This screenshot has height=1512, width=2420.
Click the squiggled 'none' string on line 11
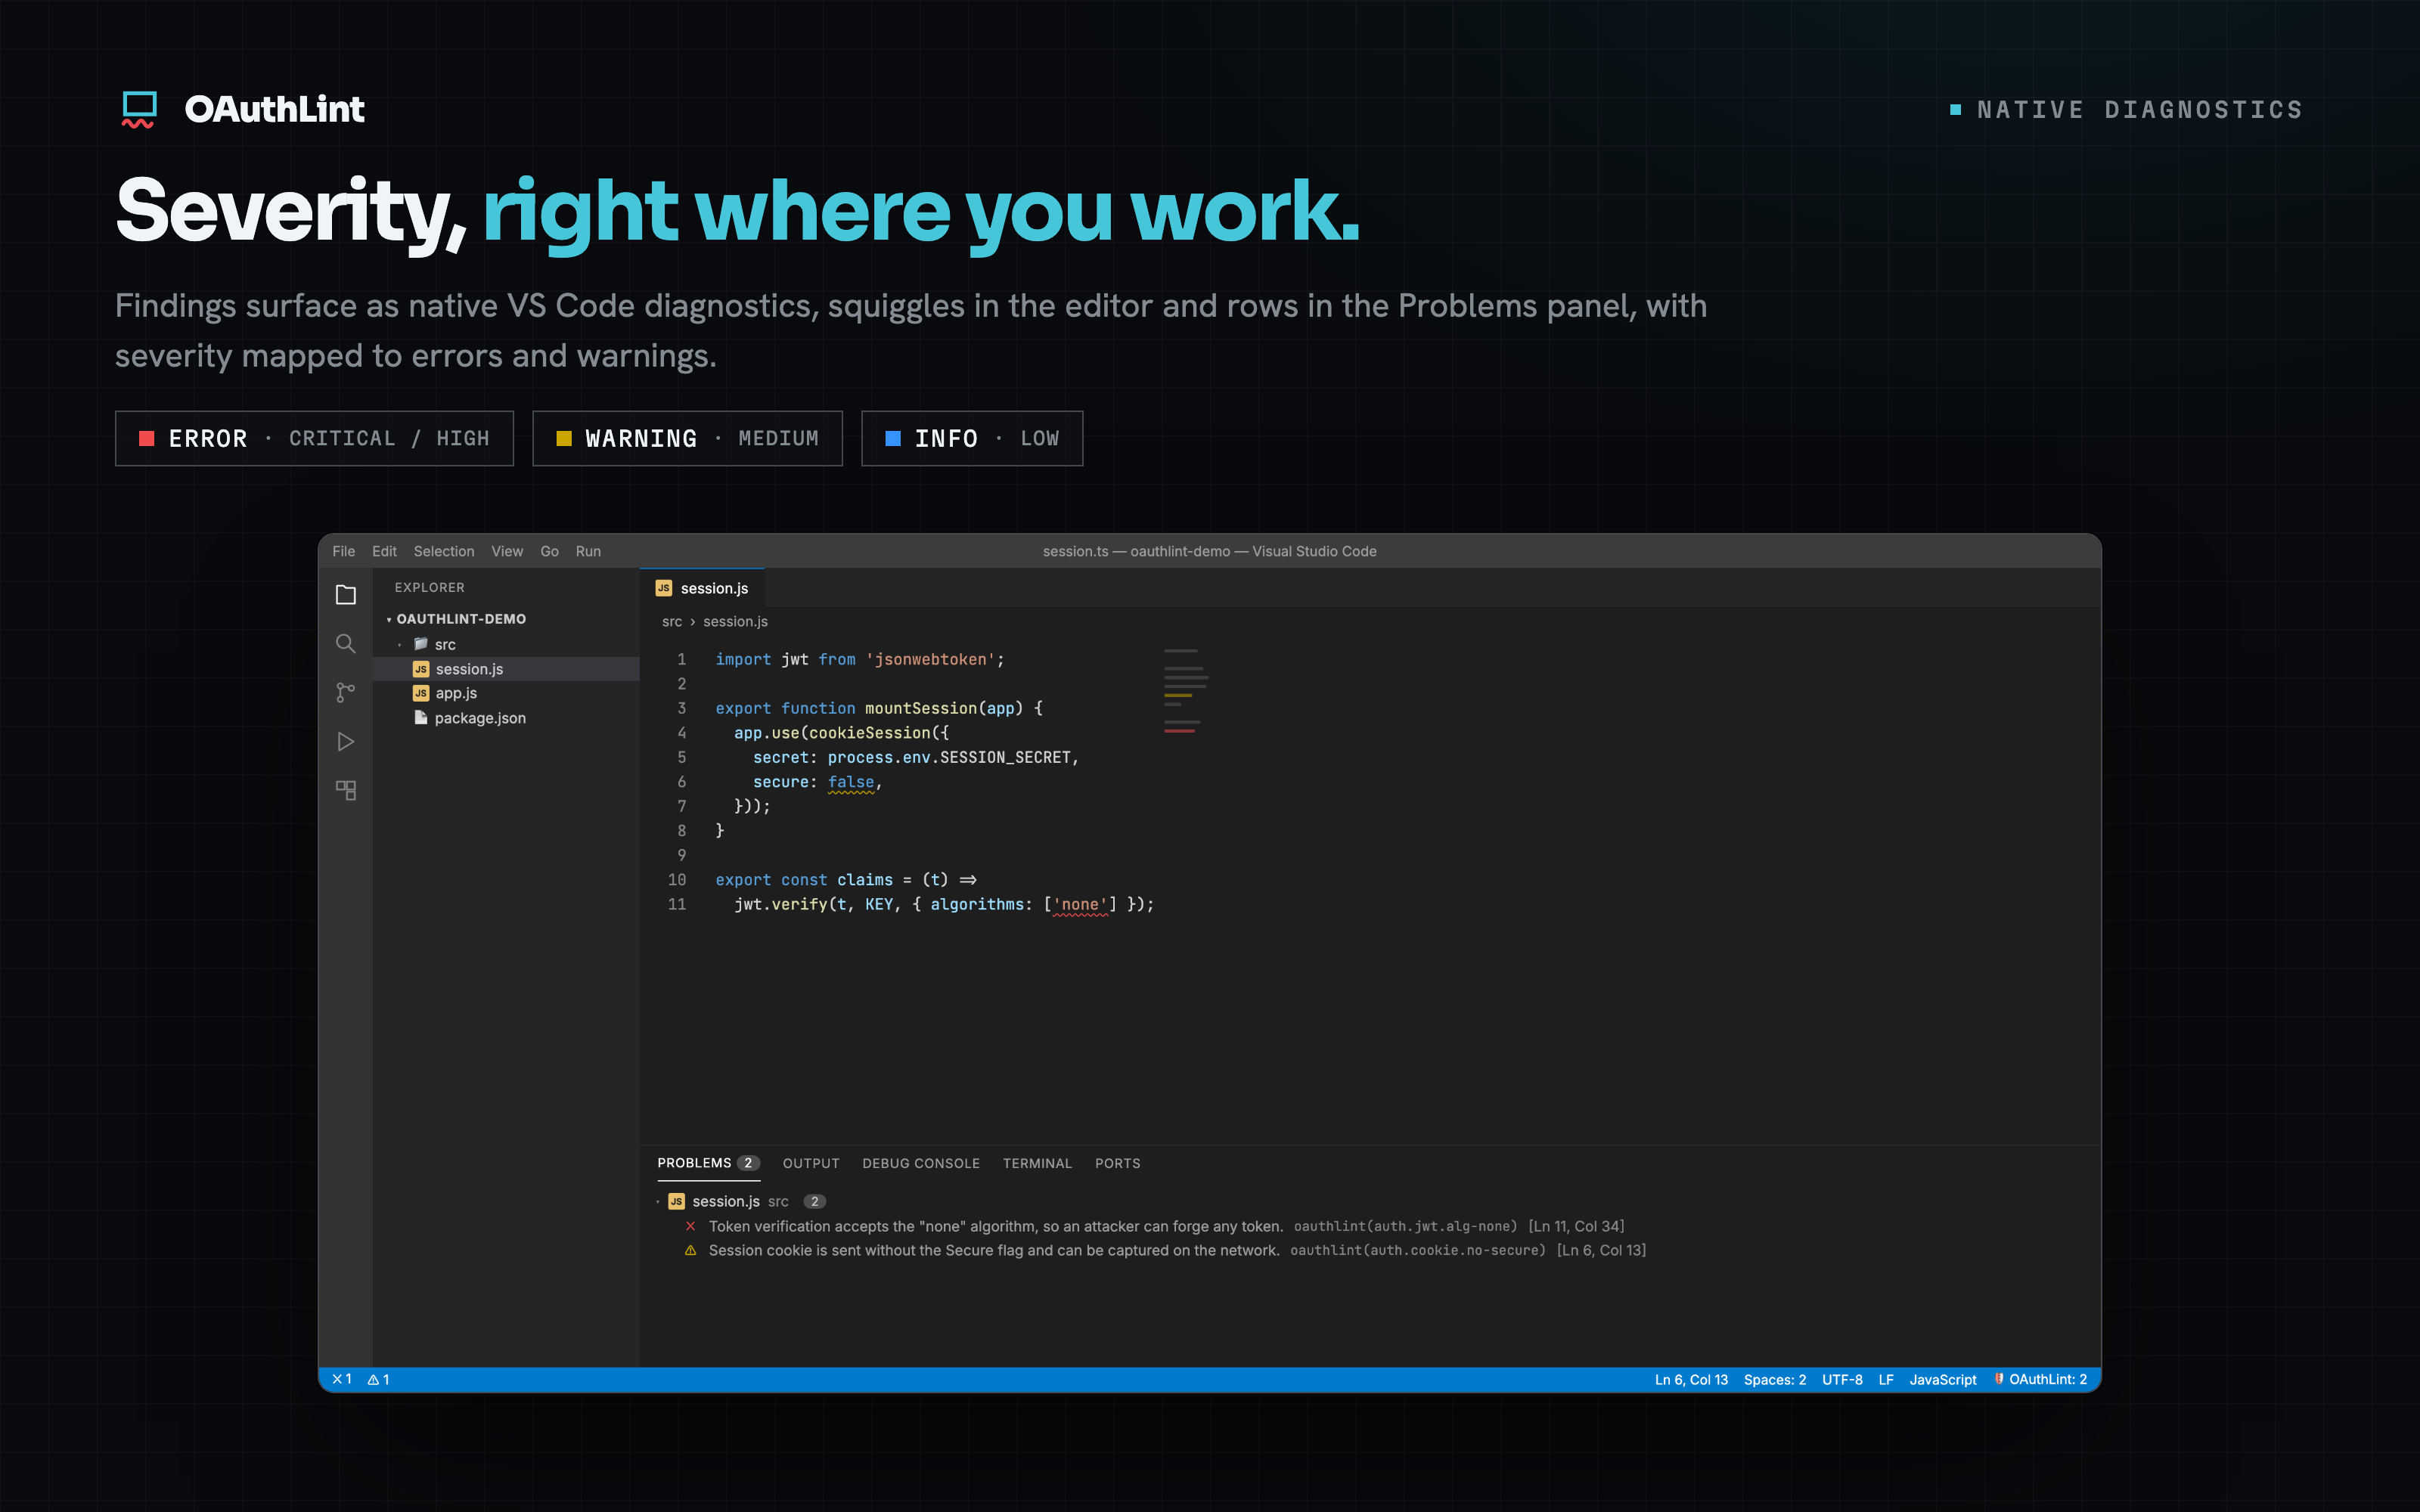point(1080,904)
